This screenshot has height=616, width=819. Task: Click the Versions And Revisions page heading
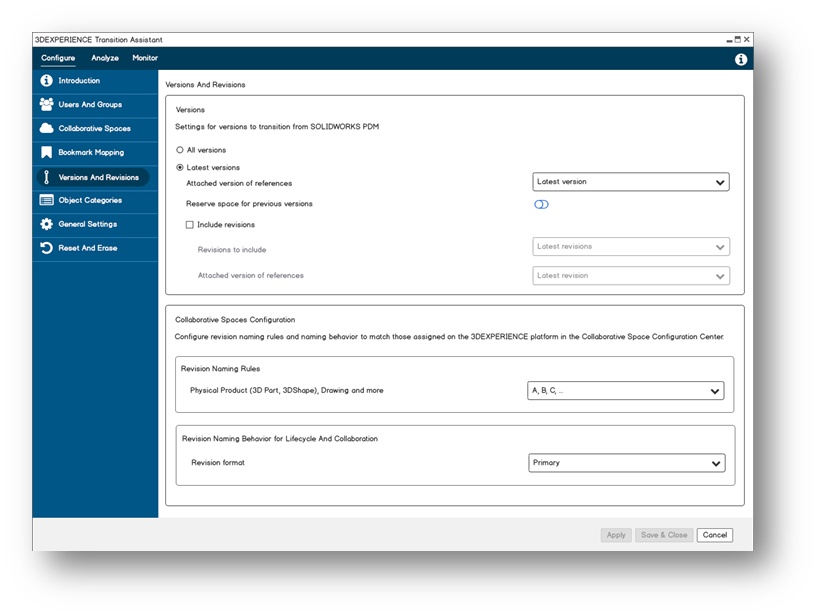(205, 85)
